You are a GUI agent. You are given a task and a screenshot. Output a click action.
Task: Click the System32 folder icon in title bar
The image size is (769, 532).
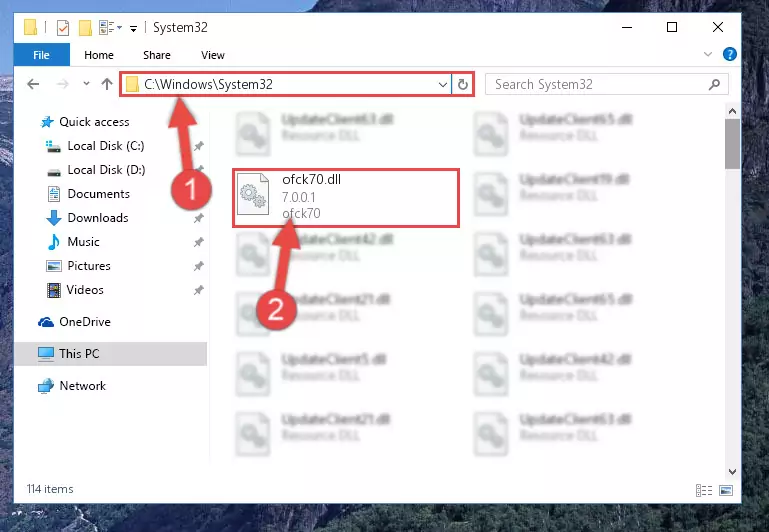click(x=30, y=27)
